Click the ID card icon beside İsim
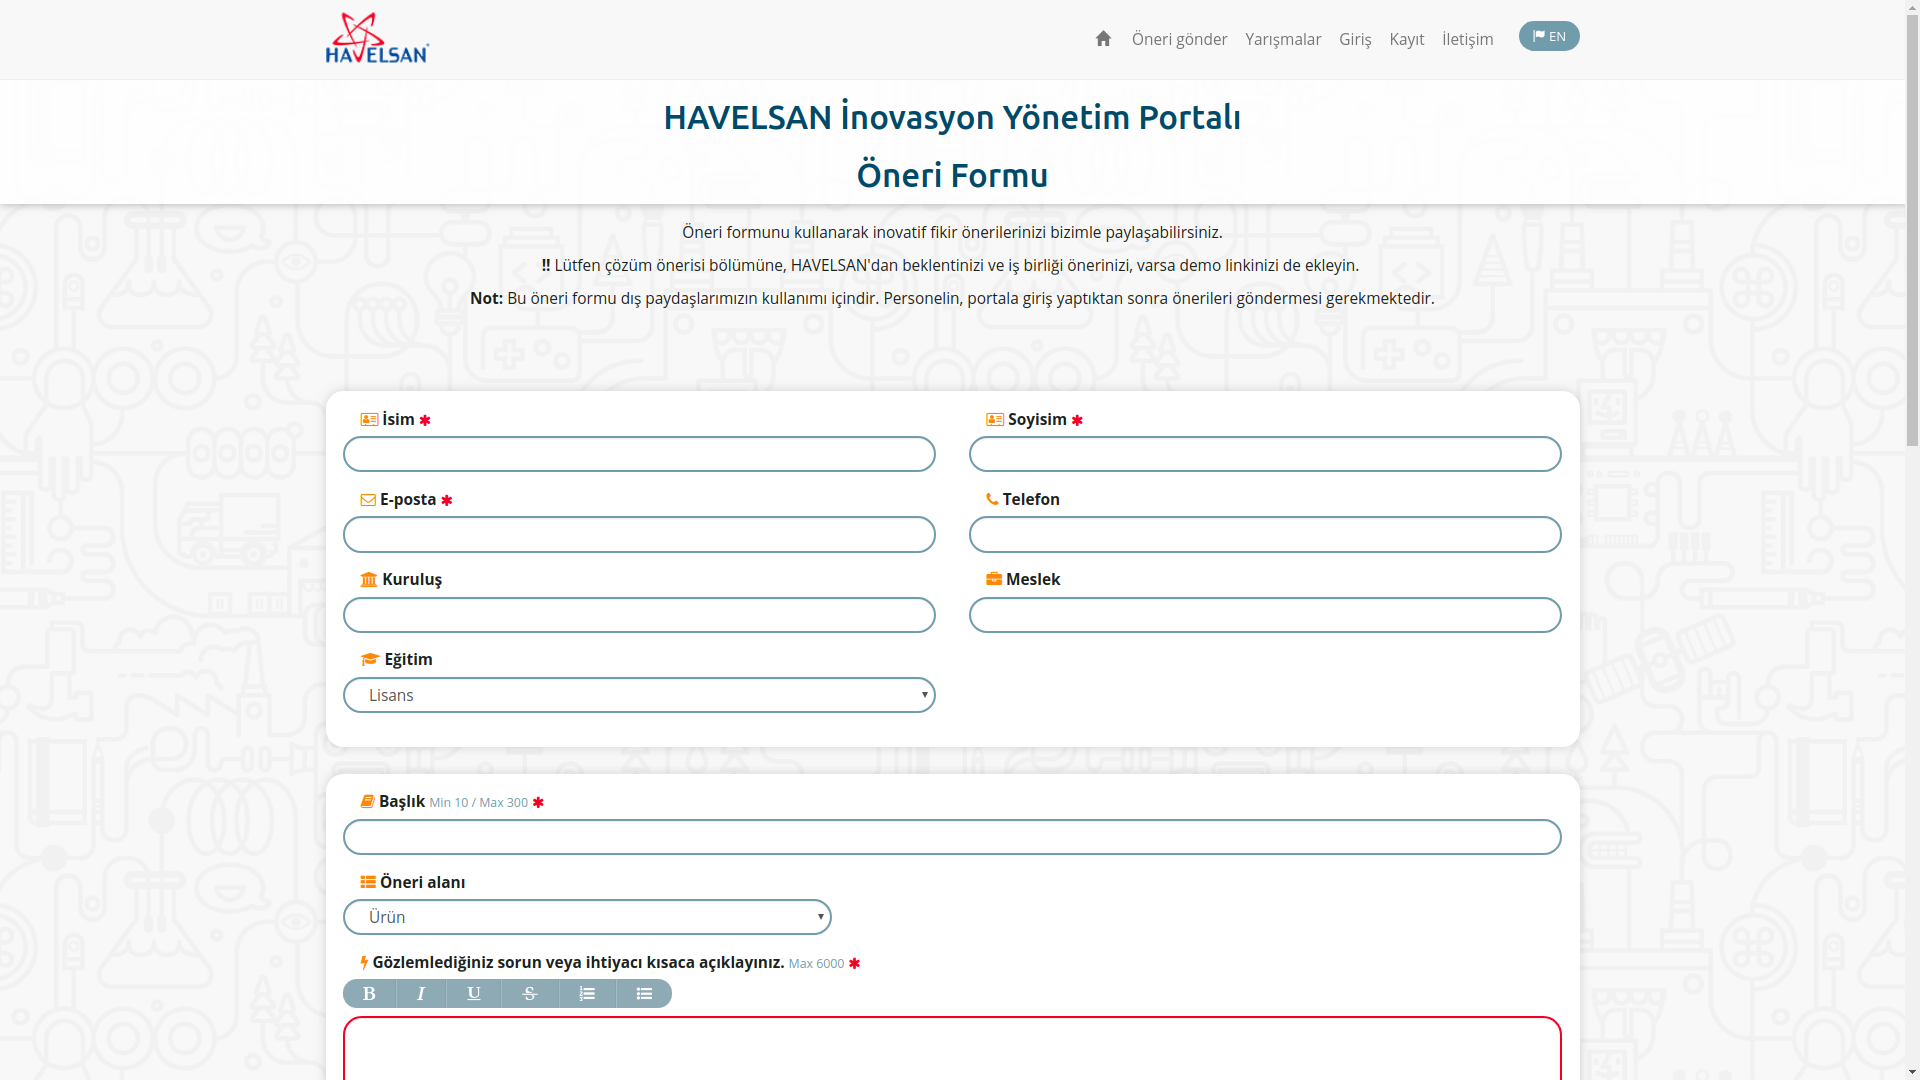Image resolution: width=1920 pixels, height=1080 pixels. pos(369,420)
